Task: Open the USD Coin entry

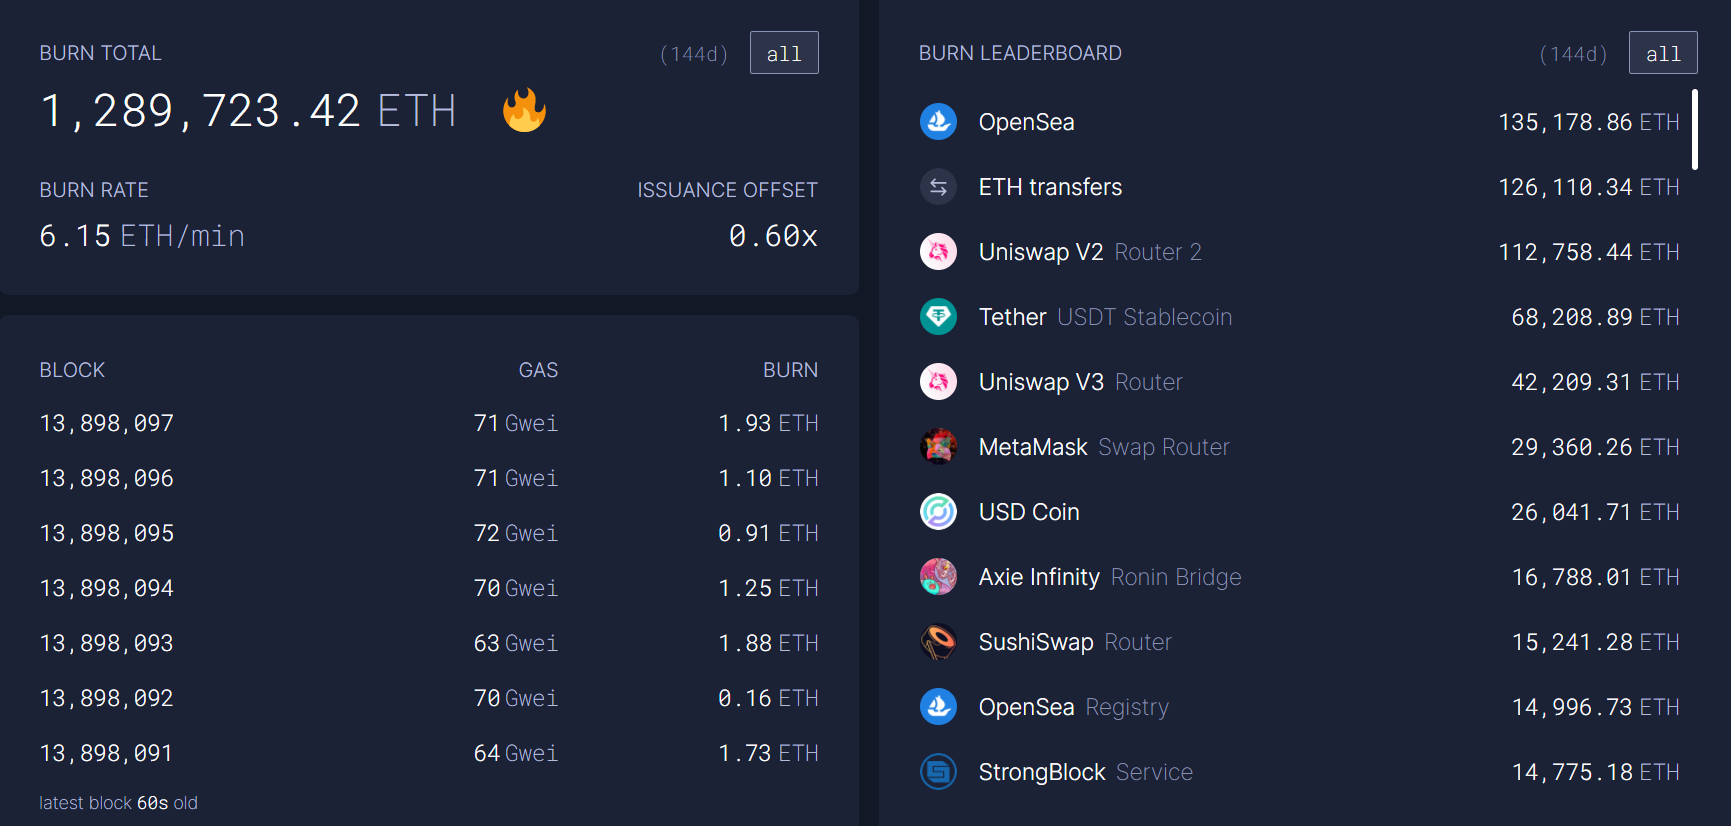Action: tap(1030, 512)
